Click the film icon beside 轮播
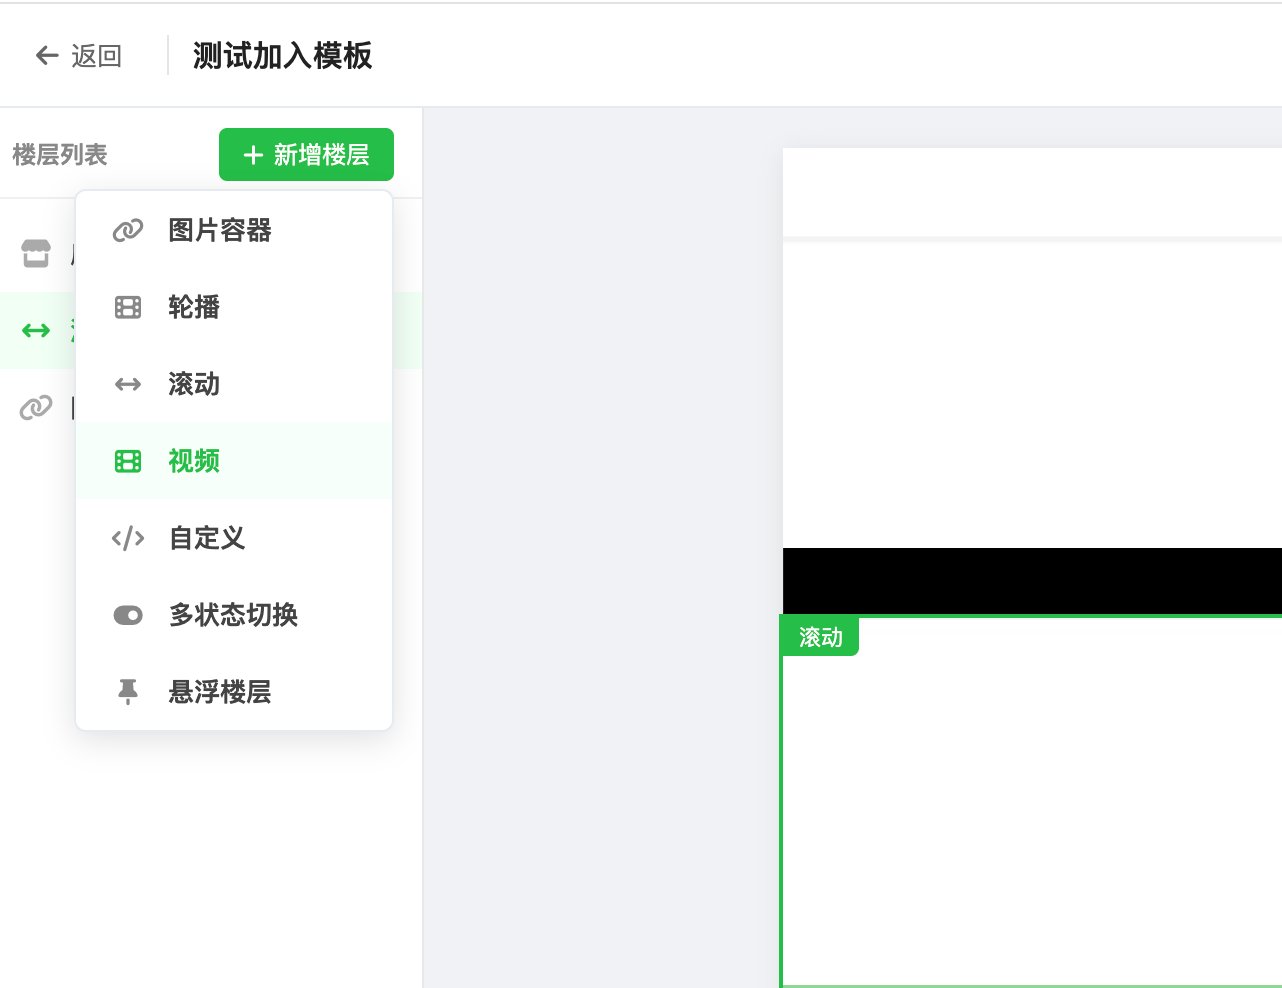Viewport: 1282px width, 988px height. pyautogui.click(x=128, y=307)
